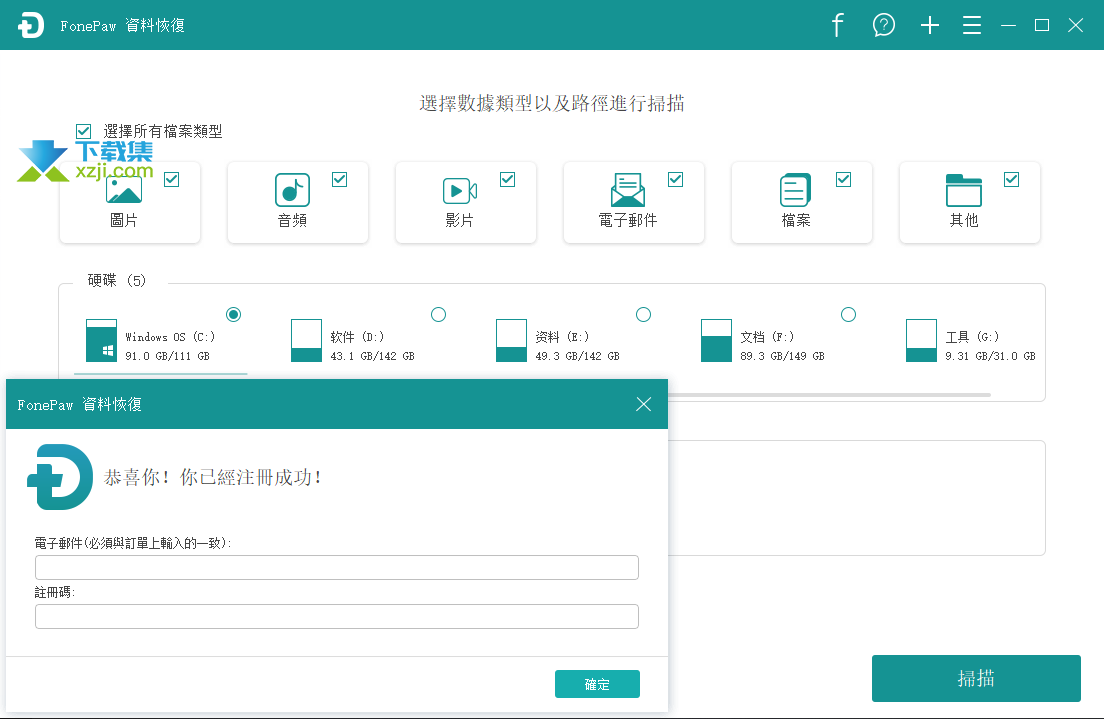The width and height of the screenshot is (1104, 719).
Task: Close the FonePaw main window
Action: (1075, 25)
